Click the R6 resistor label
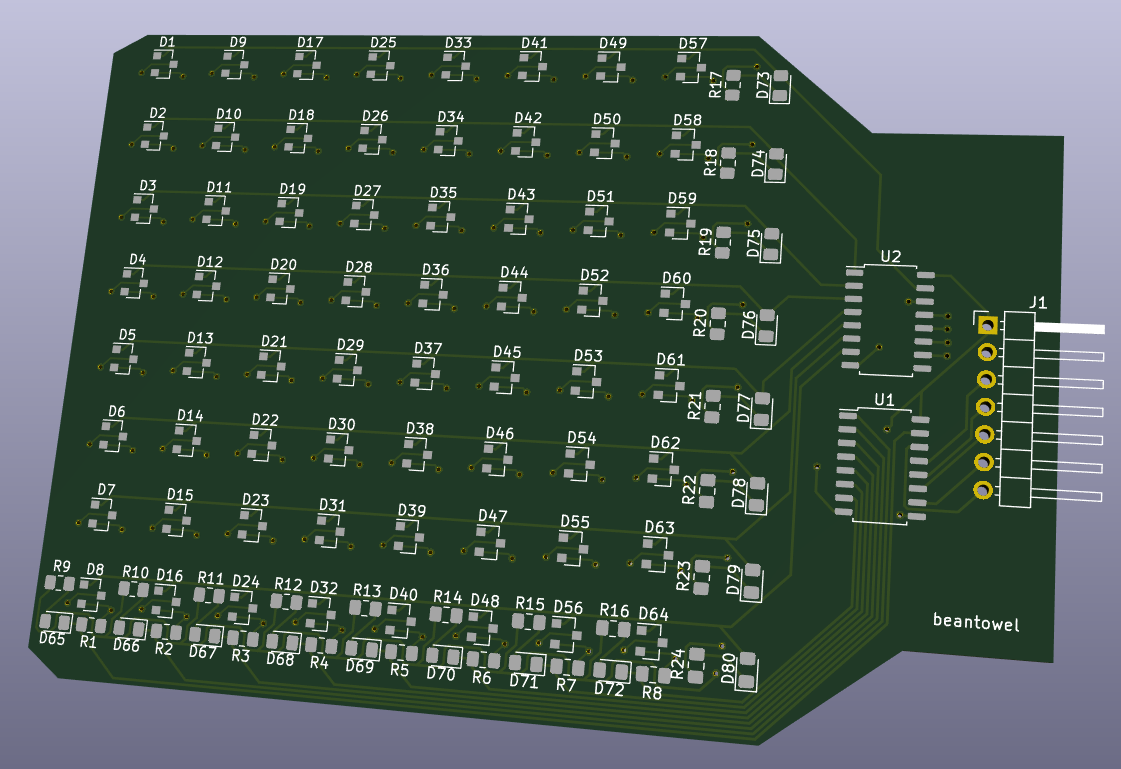1121x769 pixels. pos(482,677)
